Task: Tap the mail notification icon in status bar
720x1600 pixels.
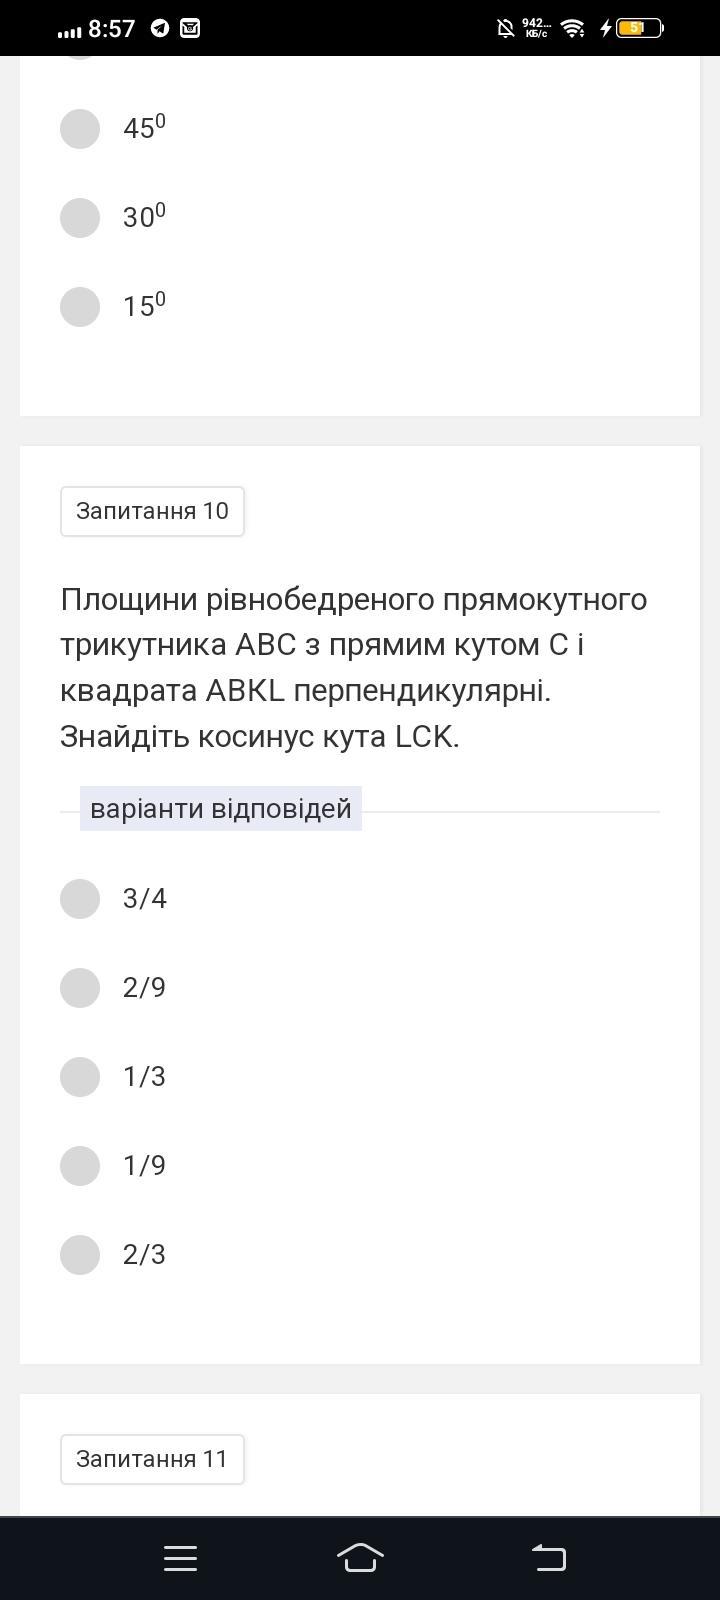Action: point(190,28)
